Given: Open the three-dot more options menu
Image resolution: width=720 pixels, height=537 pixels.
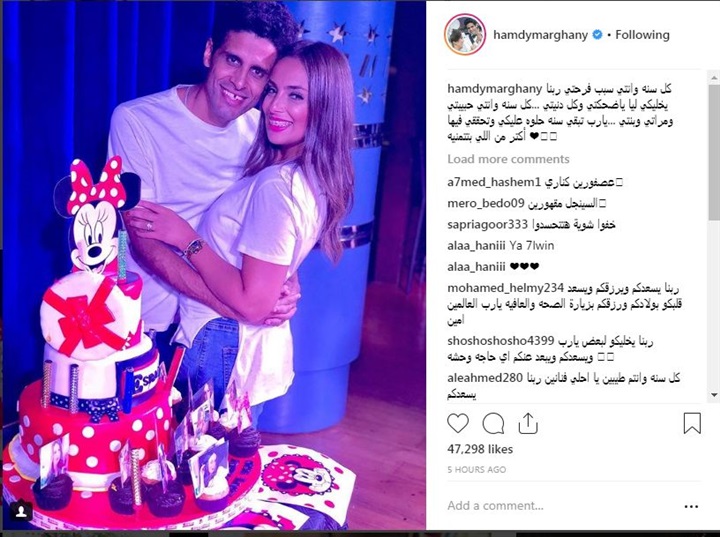Looking at the screenshot, I should pos(691,506).
